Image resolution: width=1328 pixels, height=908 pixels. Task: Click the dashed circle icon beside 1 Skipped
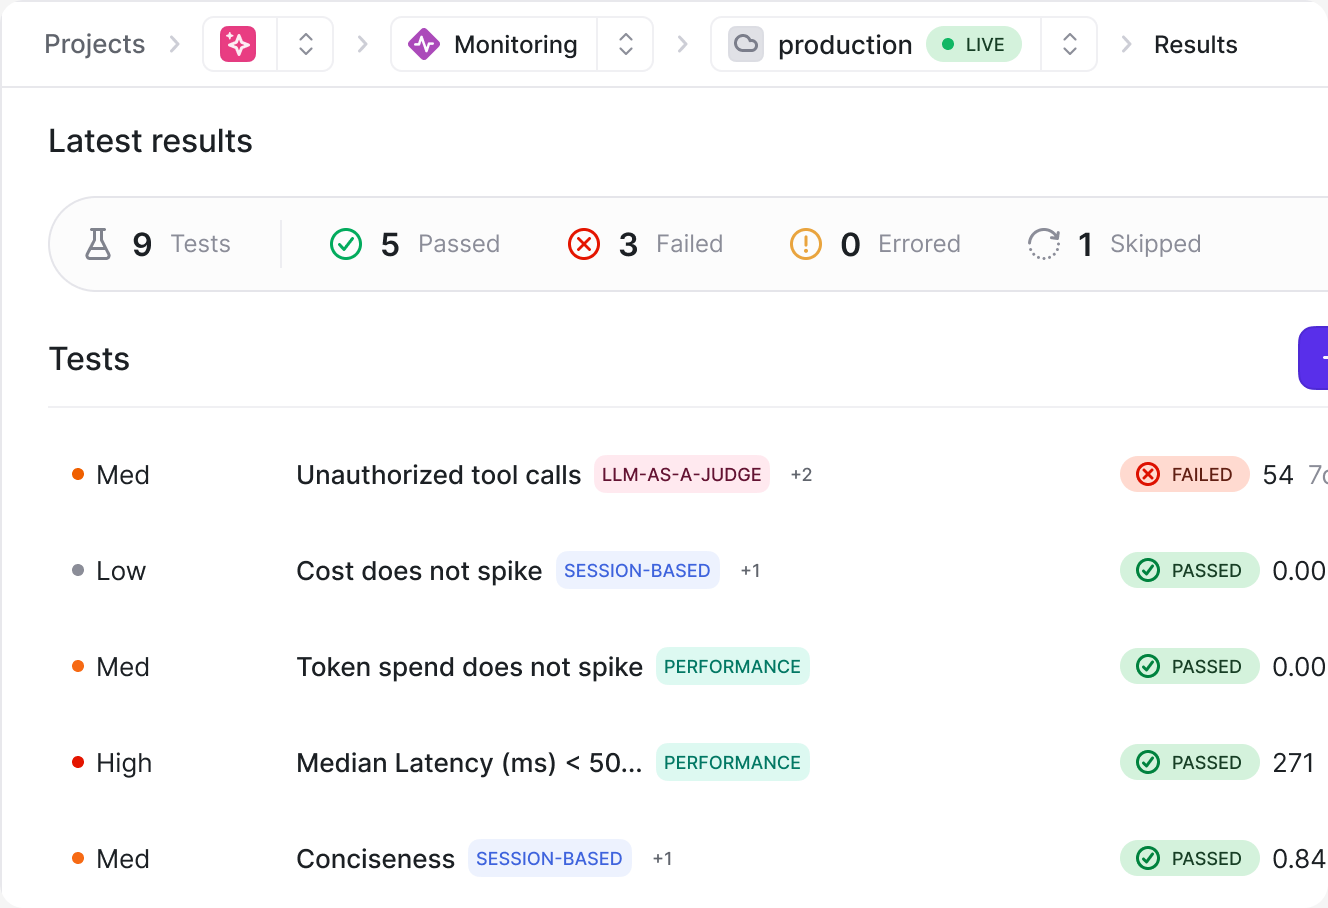(x=1044, y=244)
